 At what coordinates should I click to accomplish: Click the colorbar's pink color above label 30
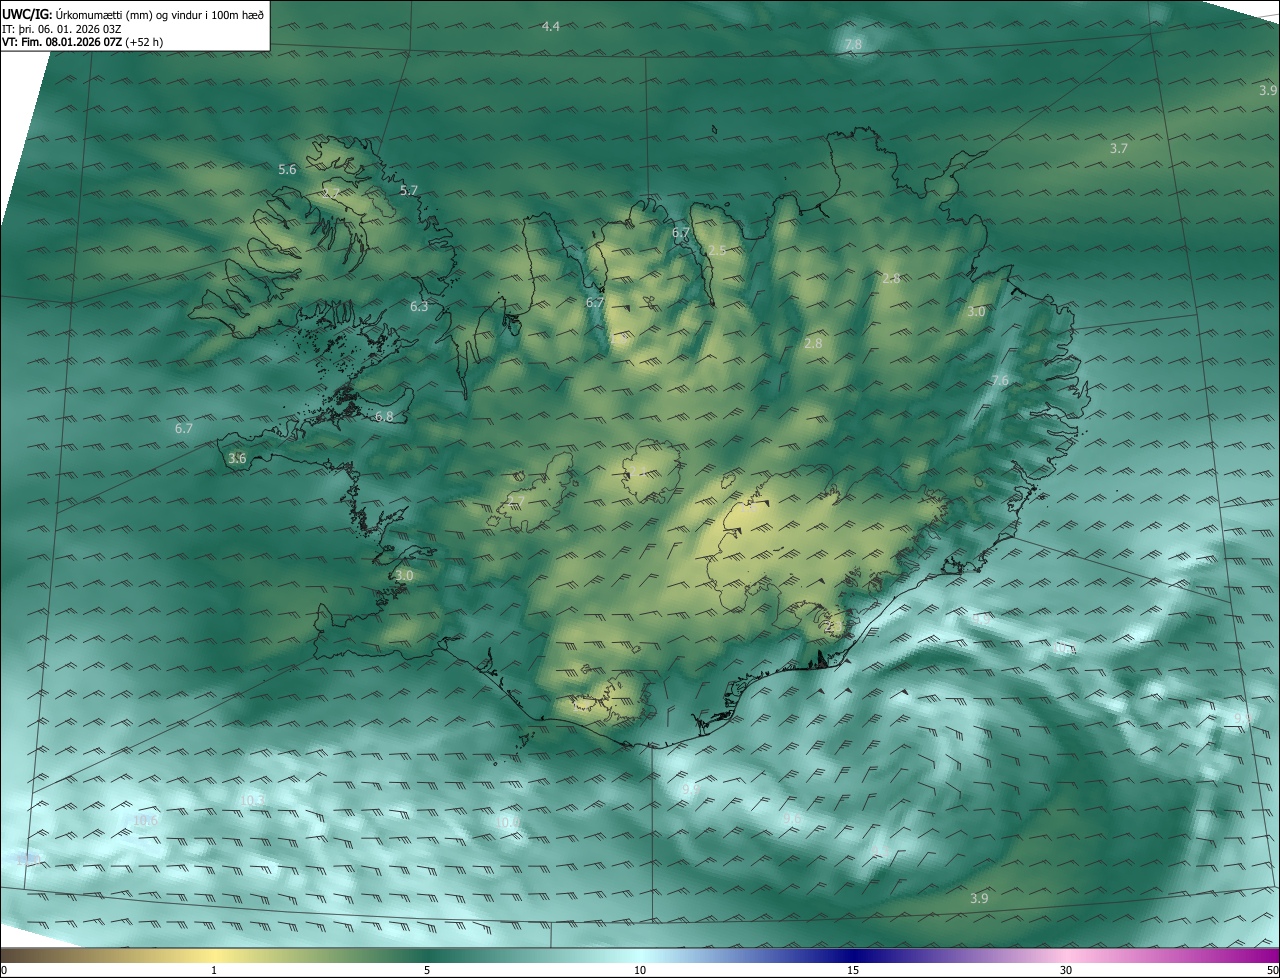tap(1066, 956)
